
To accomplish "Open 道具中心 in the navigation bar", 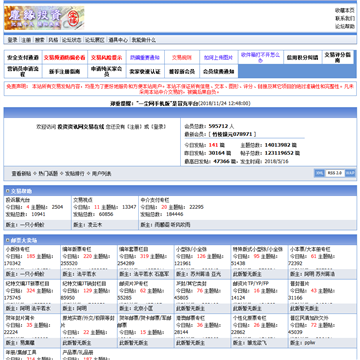I will click(x=118, y=40).
